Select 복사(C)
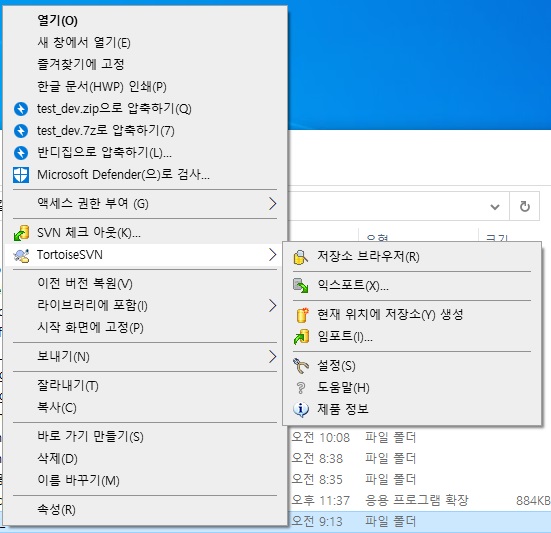Screen dimensions: 551x533 145,408
